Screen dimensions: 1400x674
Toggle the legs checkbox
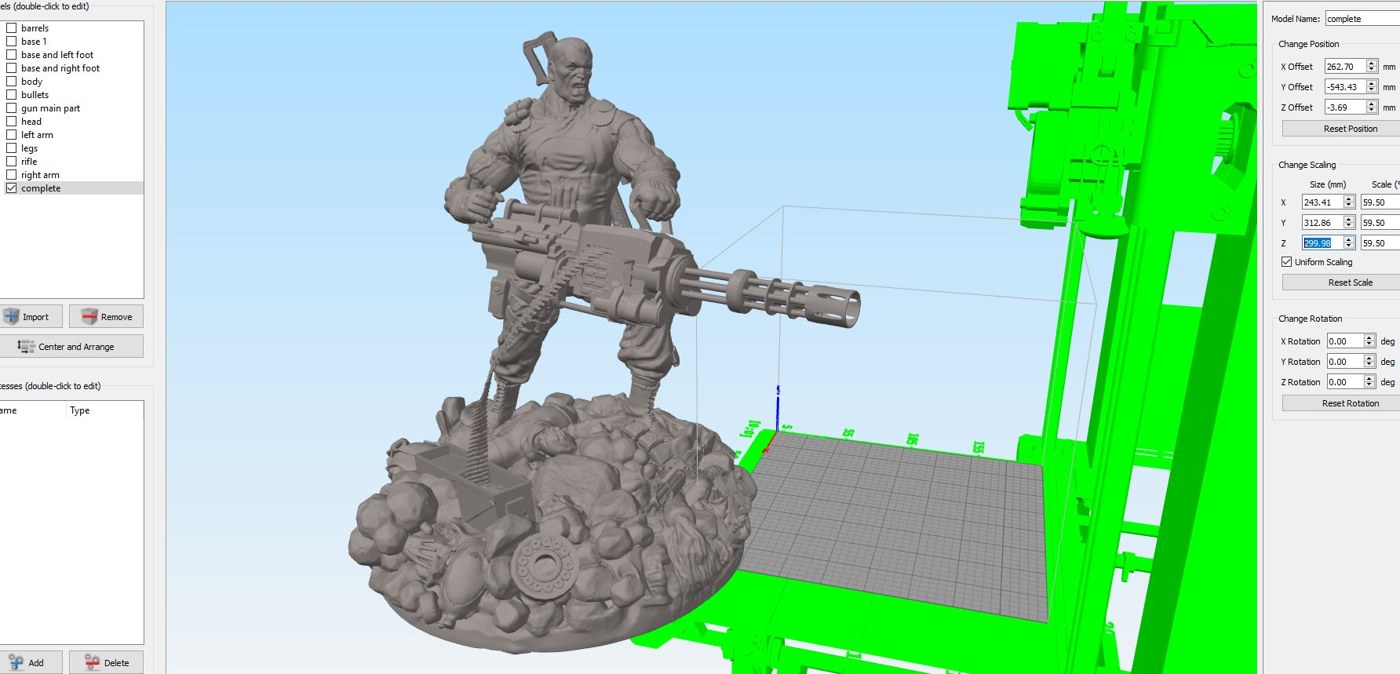coord(11,148)
